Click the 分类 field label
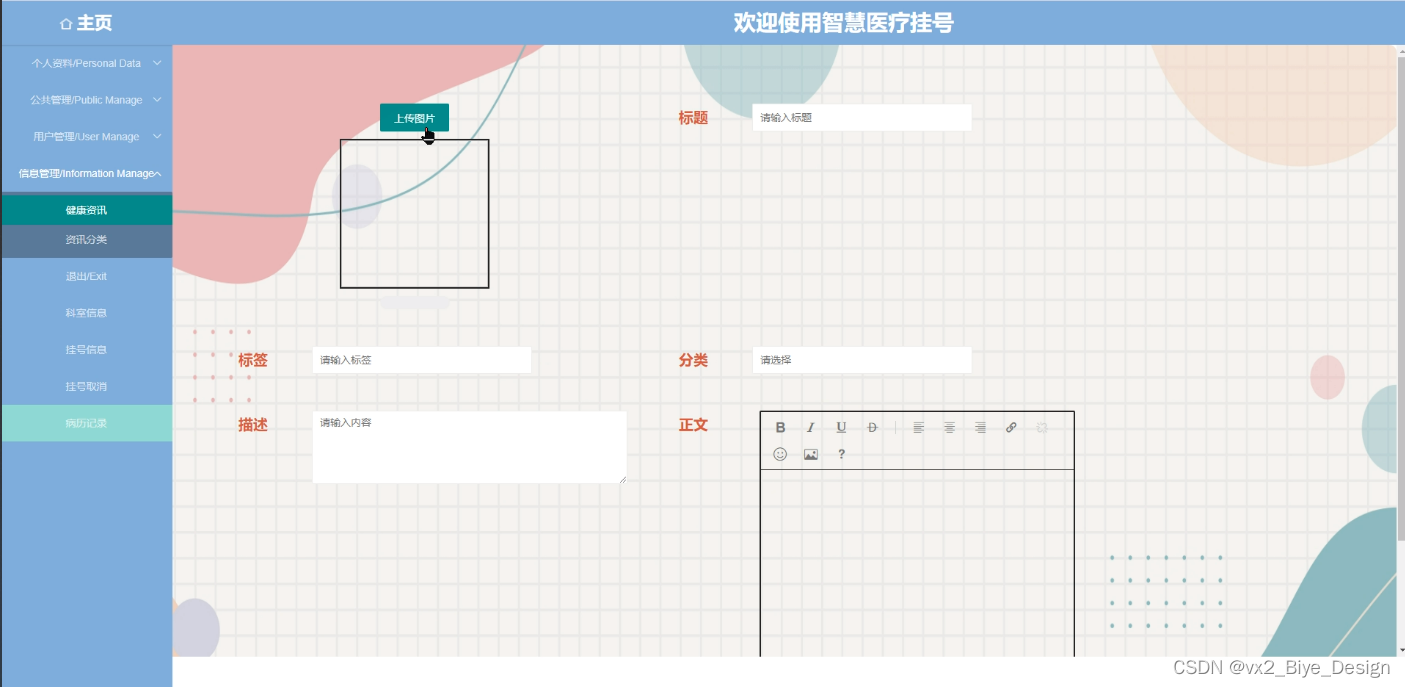Screen dimensions: 1405x687 click(693, 360)
